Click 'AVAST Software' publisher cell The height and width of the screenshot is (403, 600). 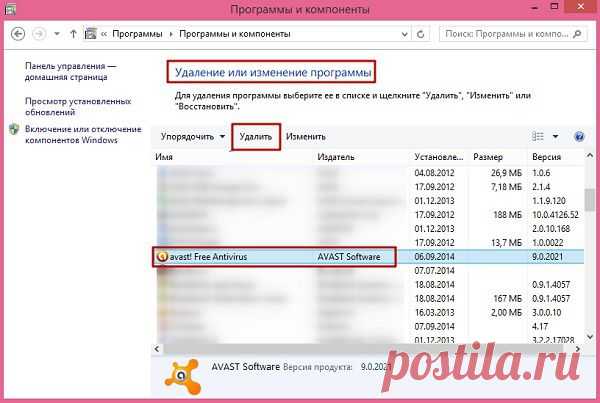[349, 257]
